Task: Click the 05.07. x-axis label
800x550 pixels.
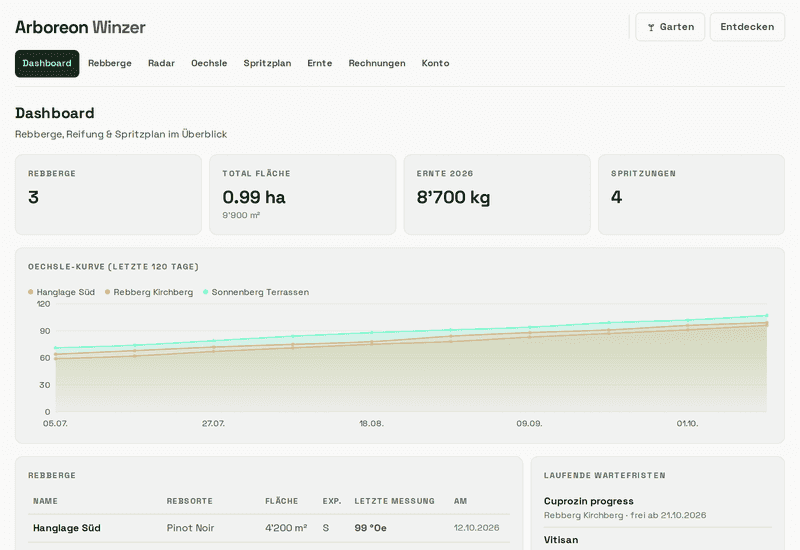Action: (55, 423)
